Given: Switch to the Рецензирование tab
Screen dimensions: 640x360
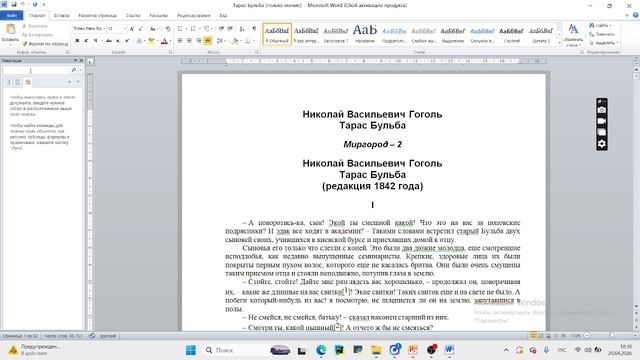Looking at the screenshot, I should [193, 16].
